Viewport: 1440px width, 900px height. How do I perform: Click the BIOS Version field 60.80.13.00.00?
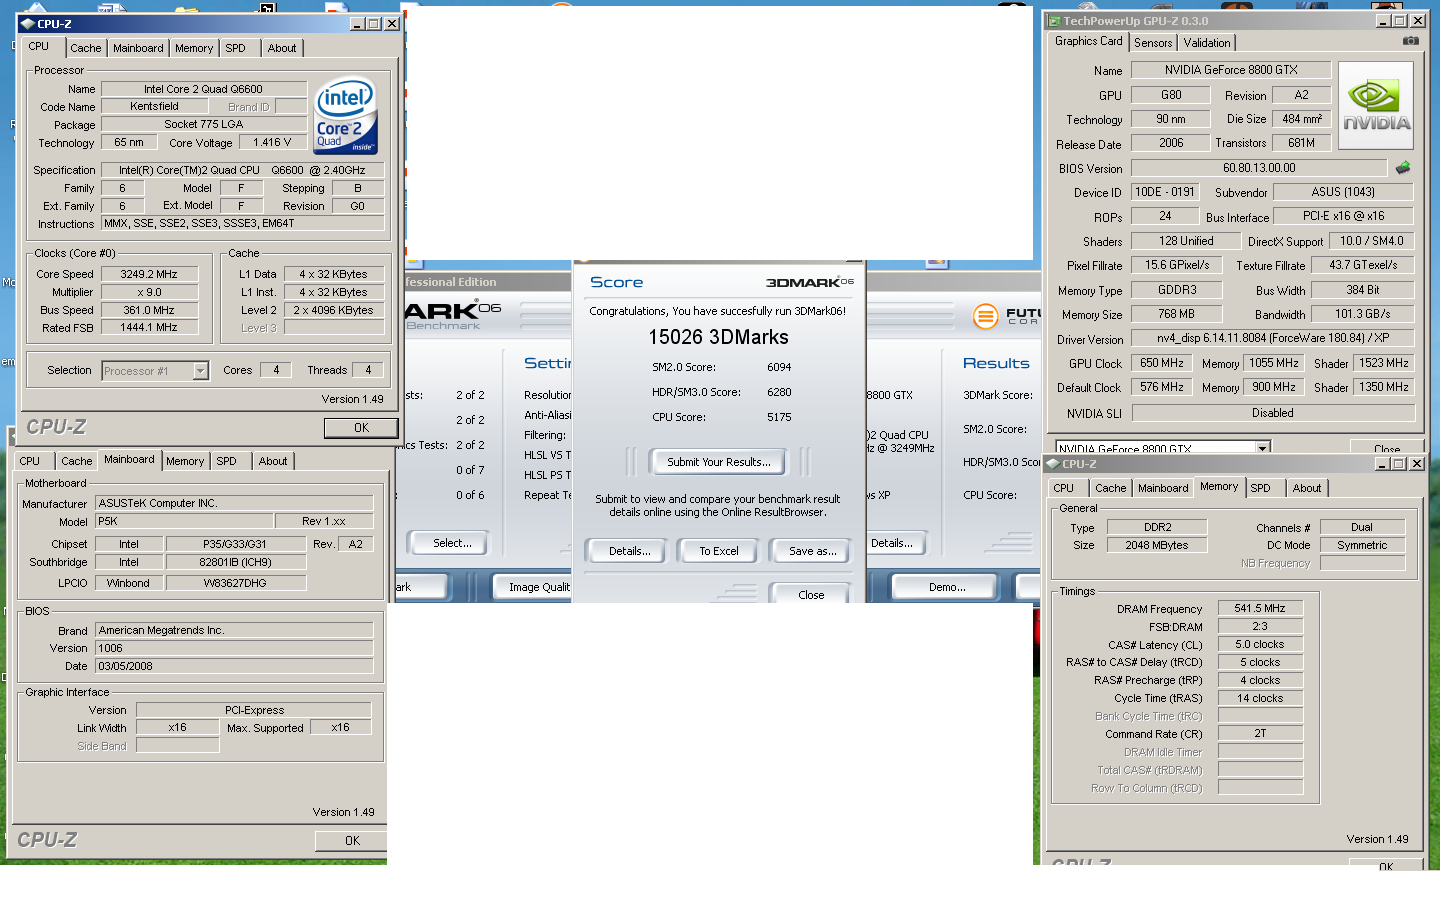point(1259,168)
